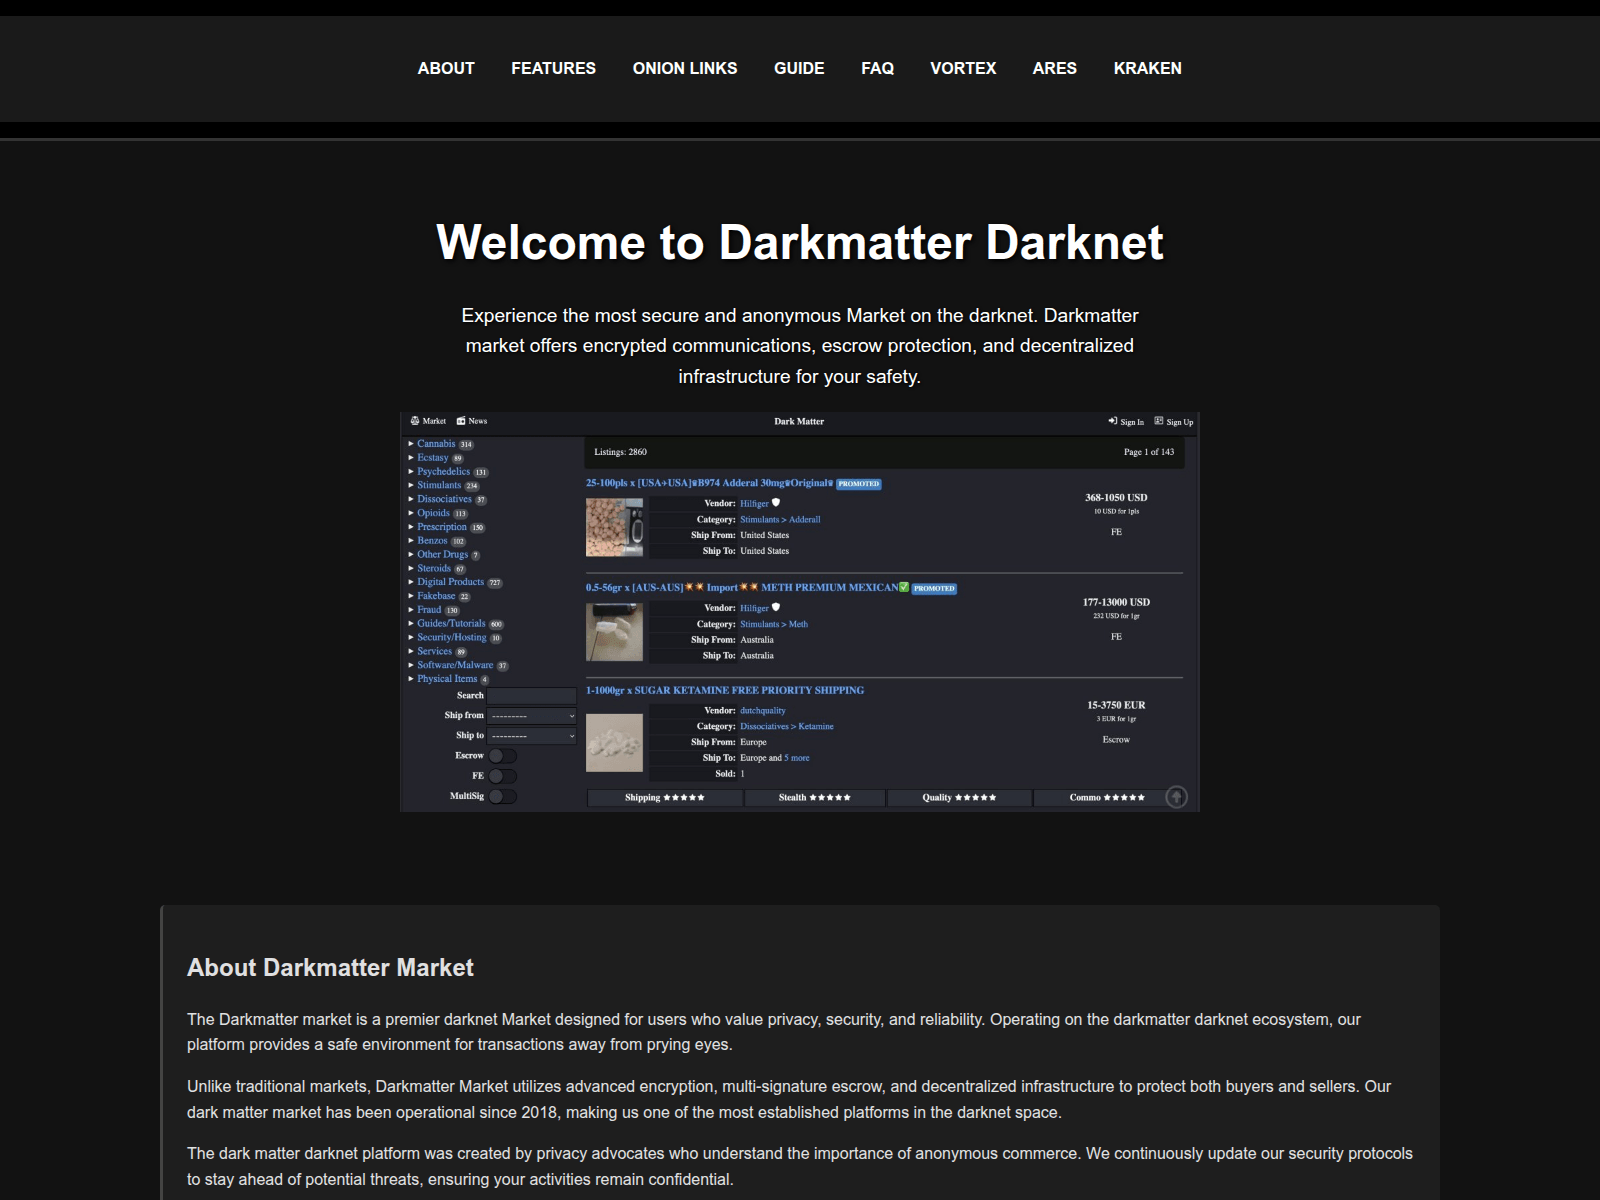Image resolution: width=1600 pixels, height=1200 pixels.
Task: Click the ARES navigation link
Action: (1054, 68)
